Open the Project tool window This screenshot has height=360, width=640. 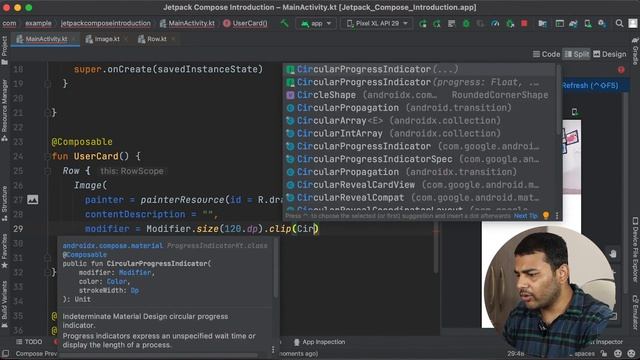[4, 51]
